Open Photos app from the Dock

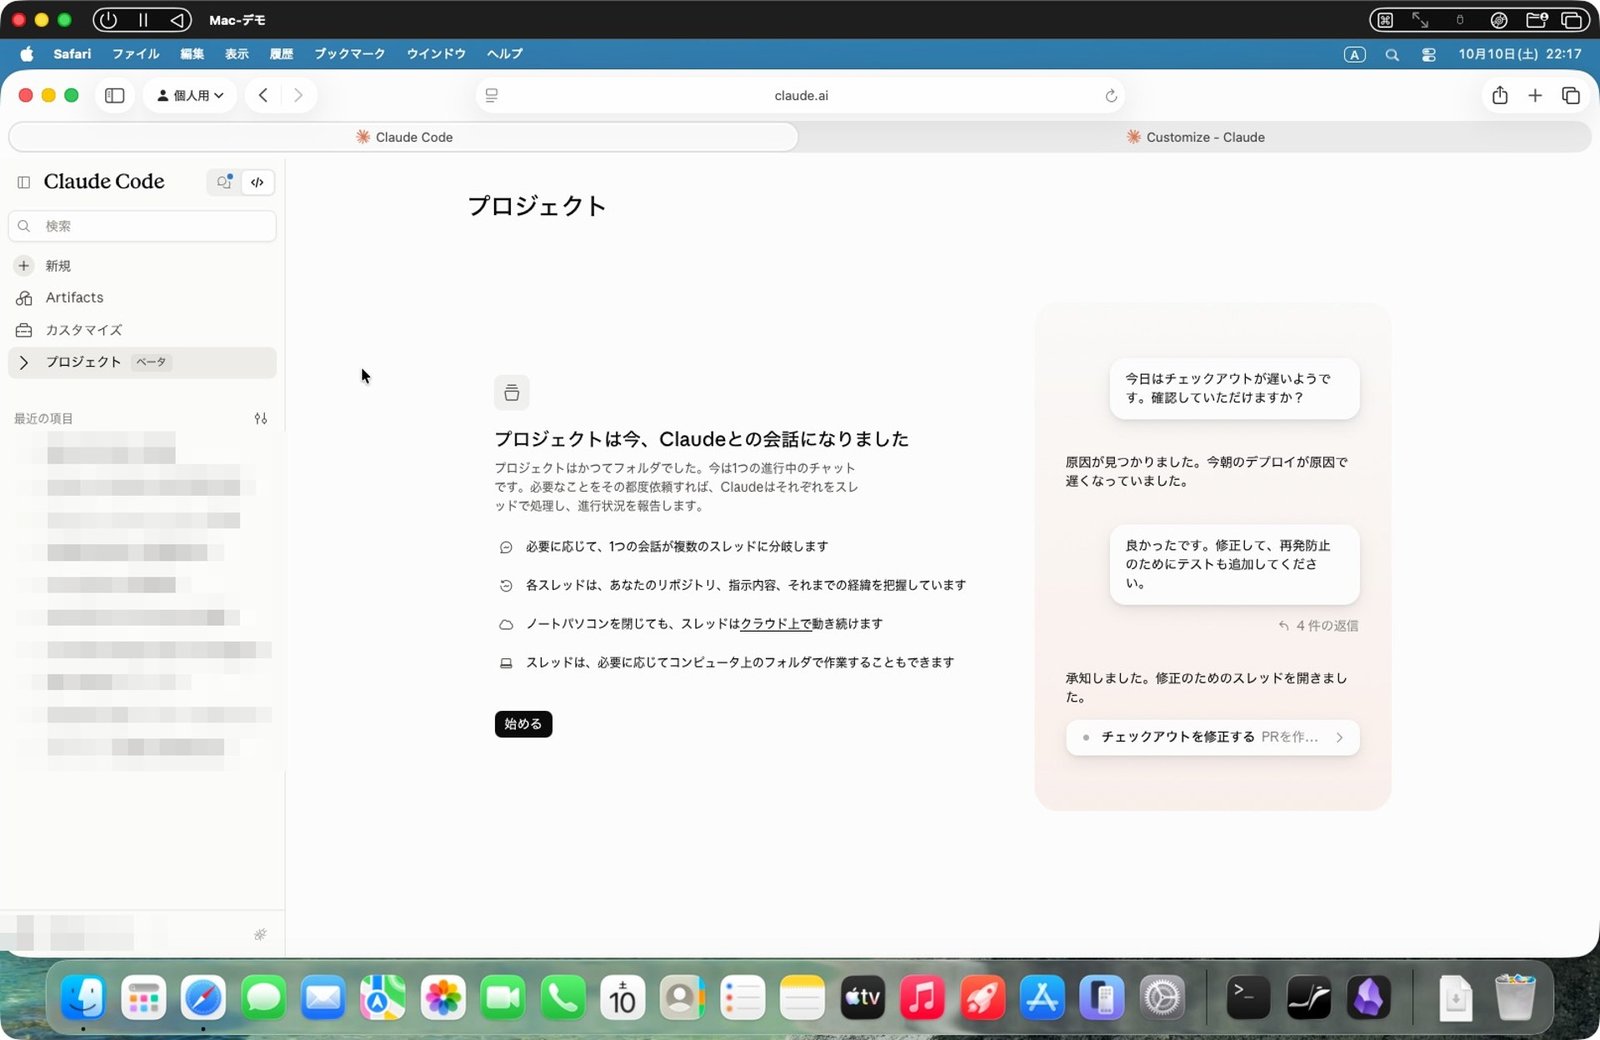(443, 998)
